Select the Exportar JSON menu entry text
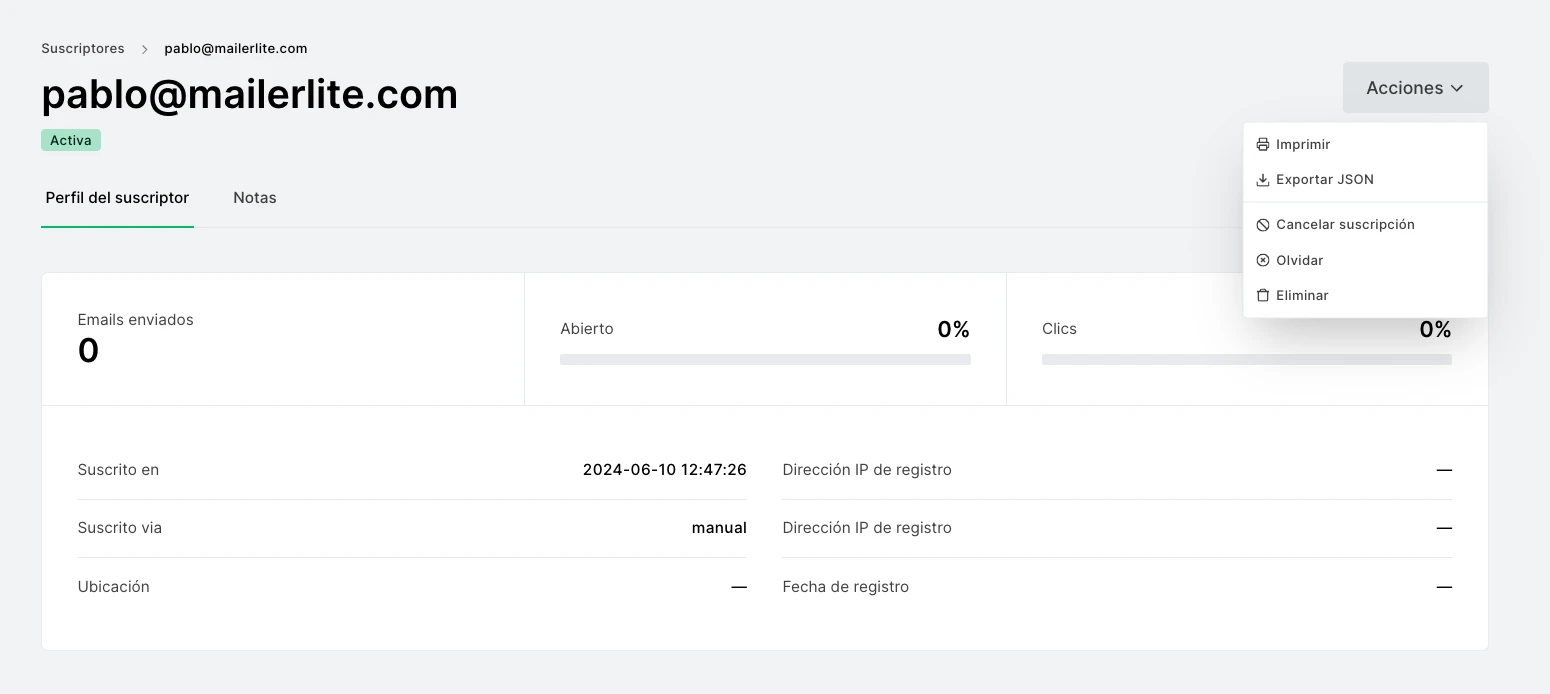Screen dimensions: 1550x694 (x=1324, y=180)
